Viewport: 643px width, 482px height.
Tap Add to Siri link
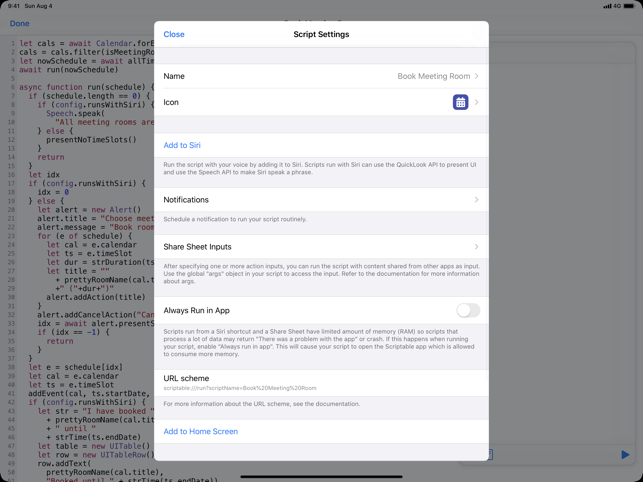(182, 145)
